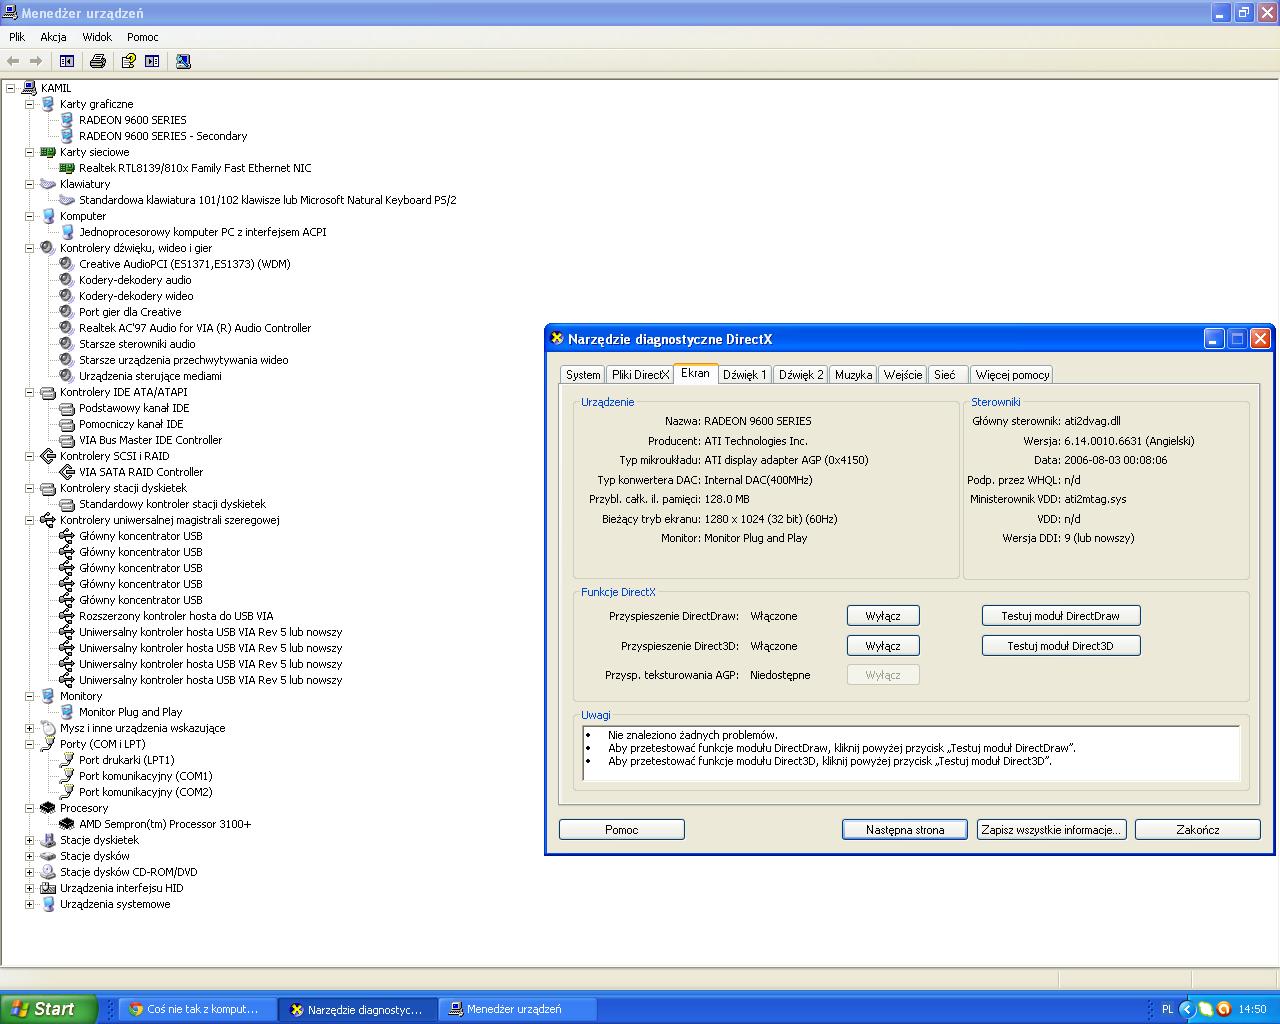Open properties via the question-mark sheet icon
The height and width of the screenshot is (1024, 1280).
pos(128,61)
